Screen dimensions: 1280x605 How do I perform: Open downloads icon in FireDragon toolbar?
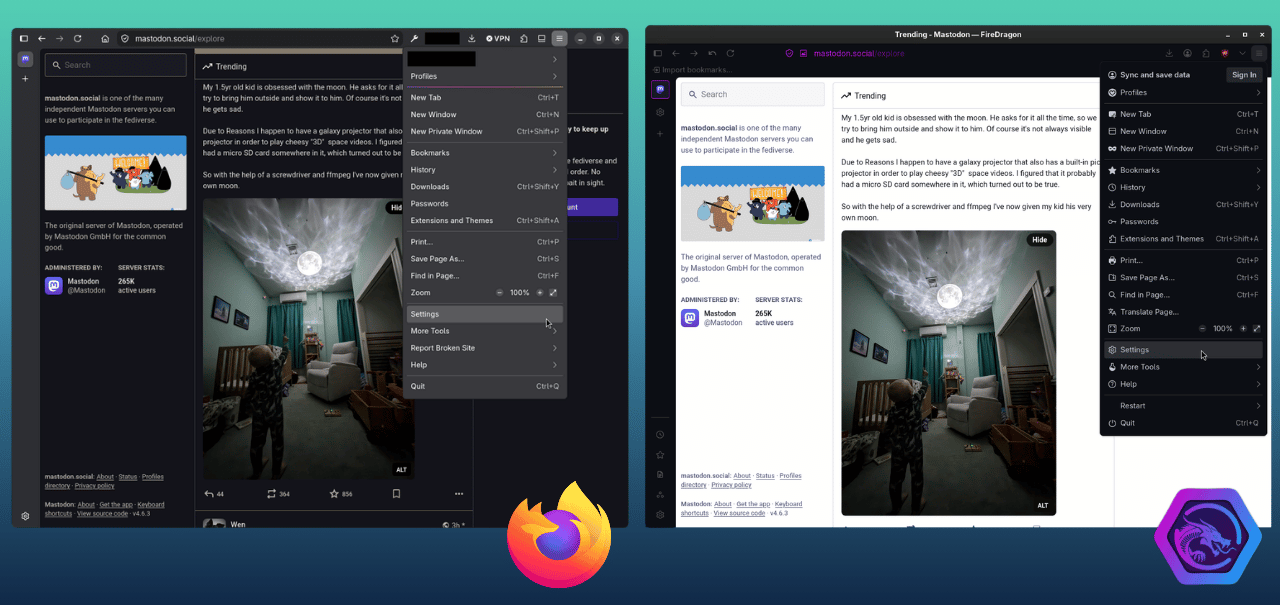(x=1169, y=53)
